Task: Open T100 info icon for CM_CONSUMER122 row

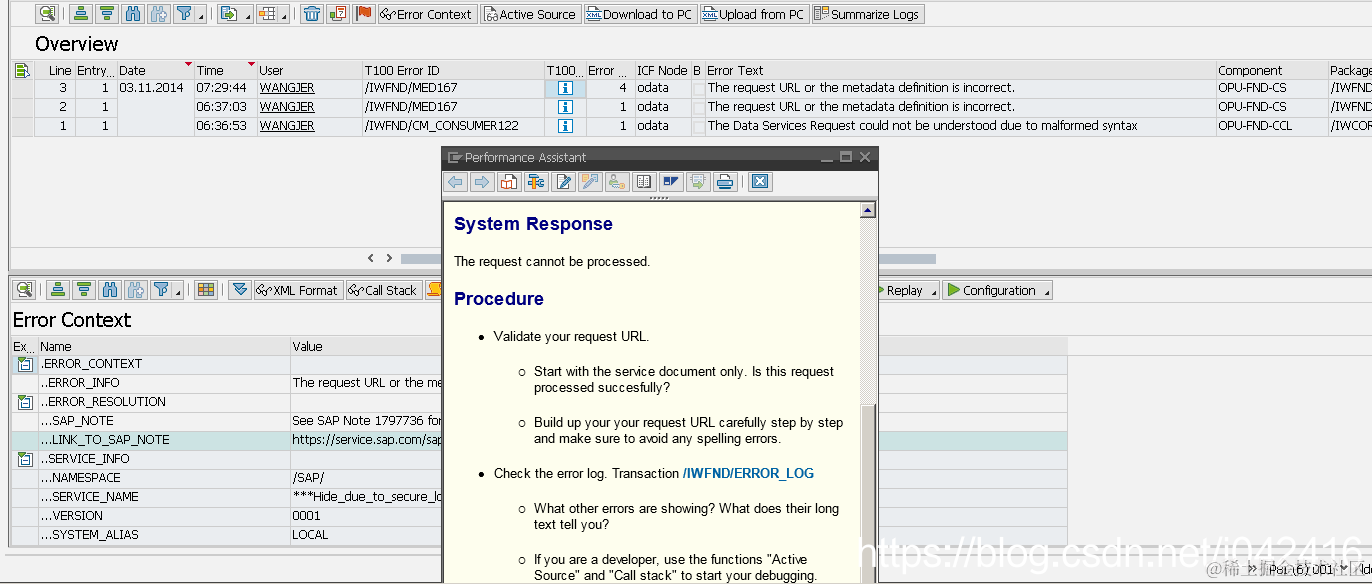Action: [x=565, y=126]
